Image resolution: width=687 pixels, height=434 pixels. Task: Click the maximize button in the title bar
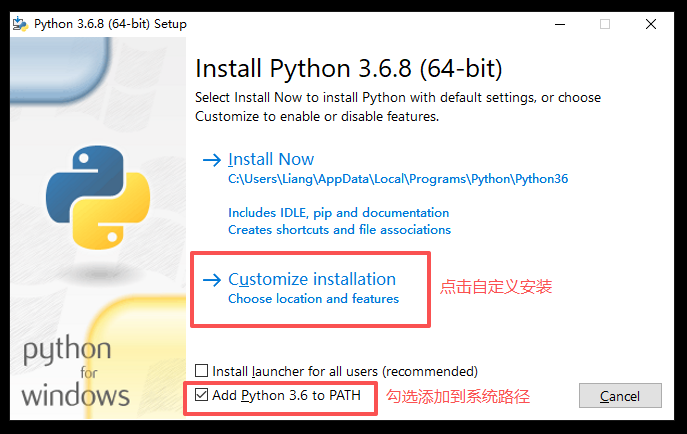pos(605,24)
